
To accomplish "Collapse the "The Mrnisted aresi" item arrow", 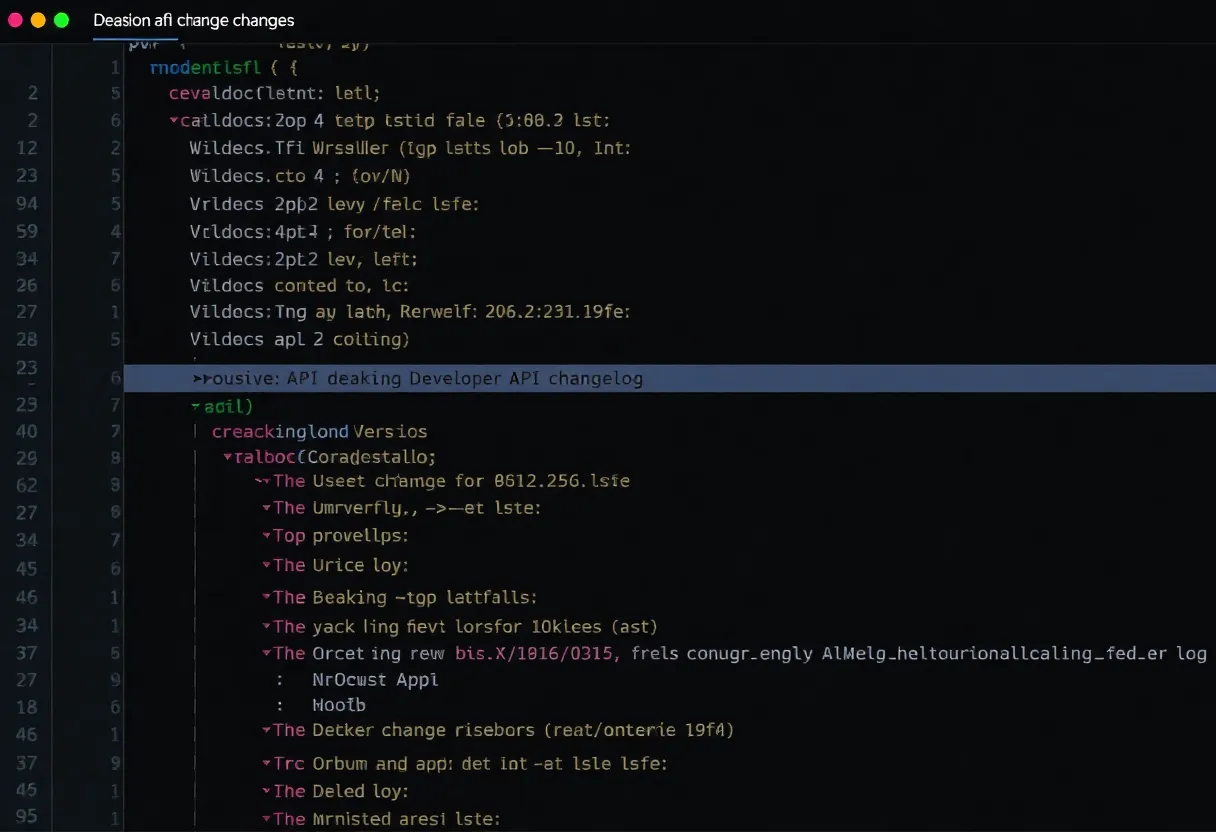I will click(266, 820).
